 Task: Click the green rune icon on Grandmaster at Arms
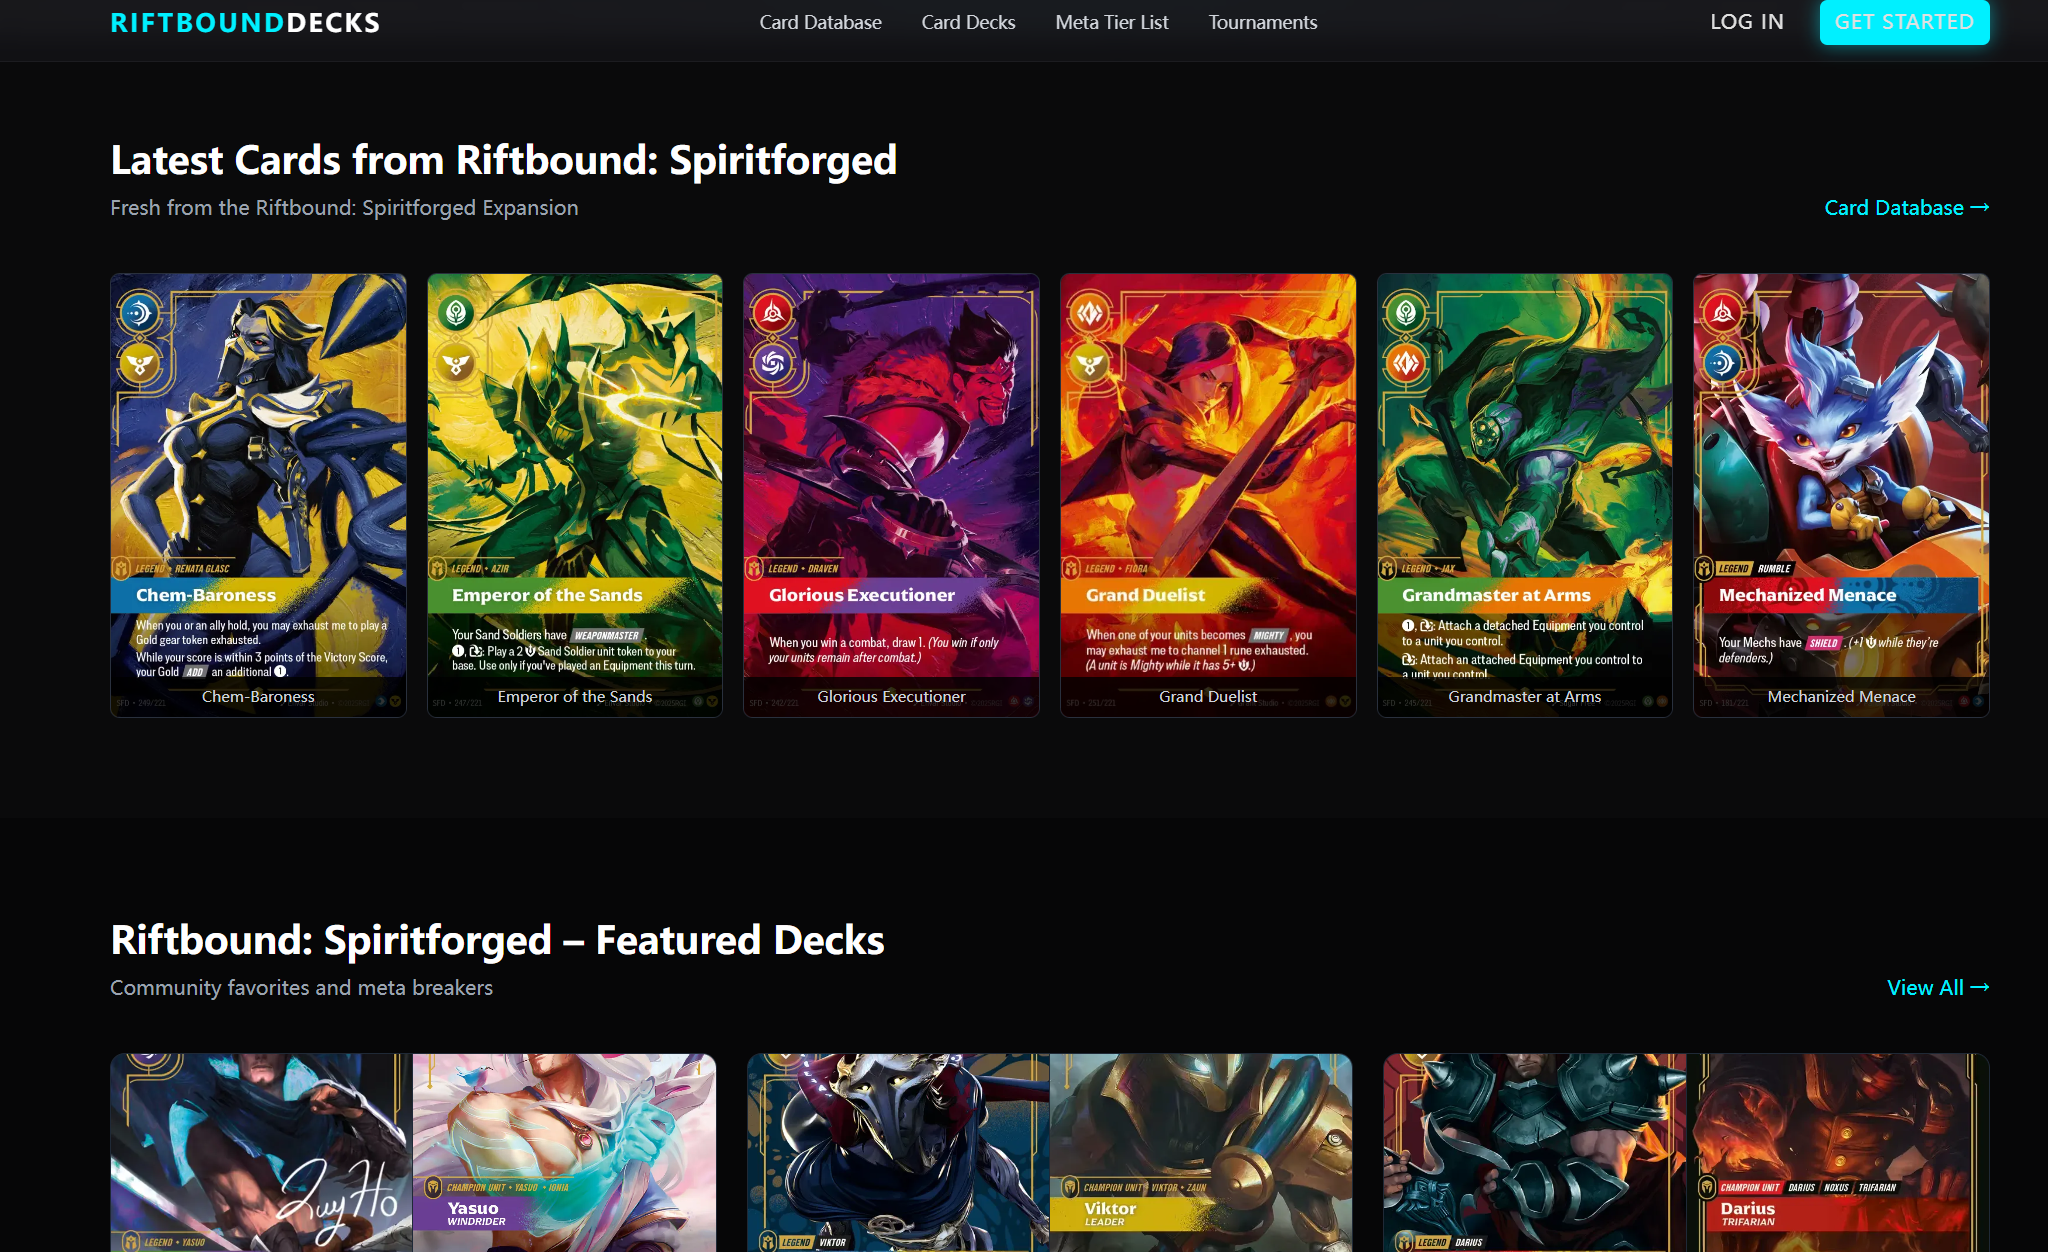(1406, 312)
